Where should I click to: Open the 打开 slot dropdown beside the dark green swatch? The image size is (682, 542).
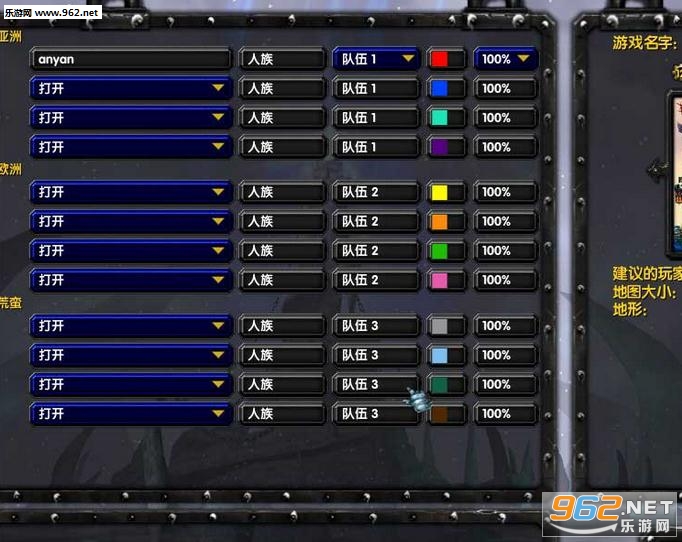click(130, 384)
